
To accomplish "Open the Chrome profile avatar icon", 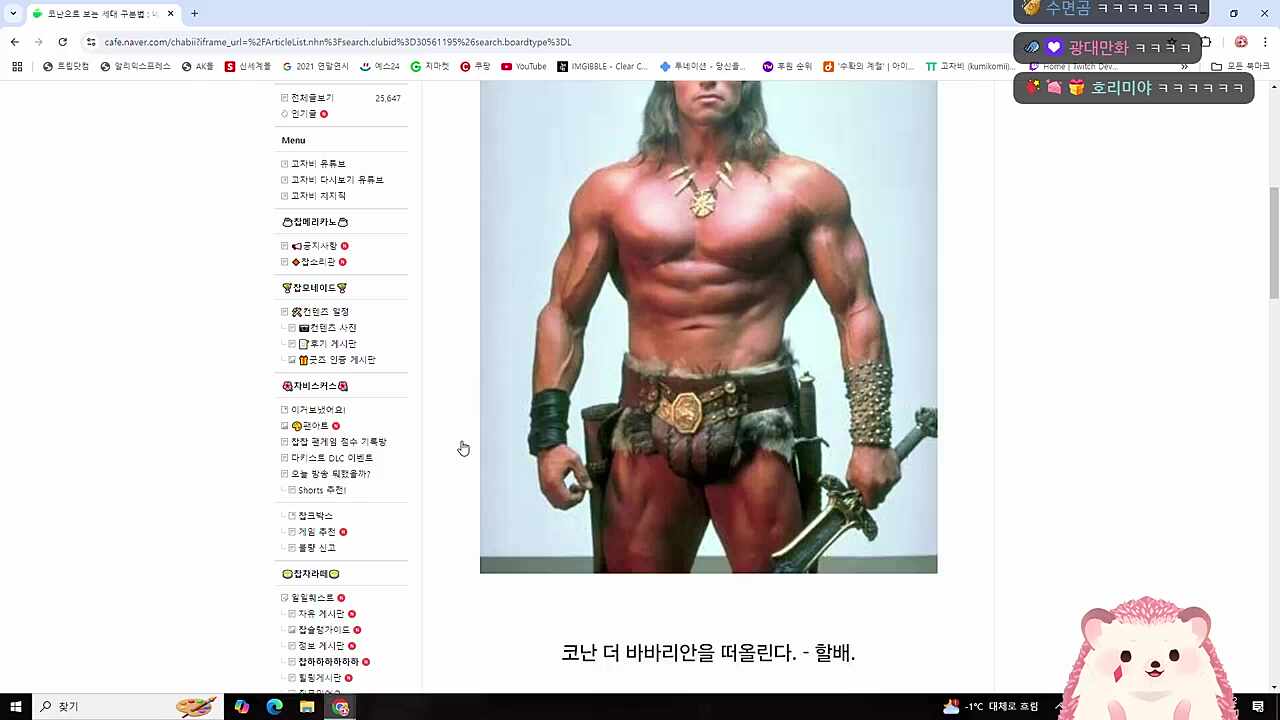I will [x=1241, y=42].
